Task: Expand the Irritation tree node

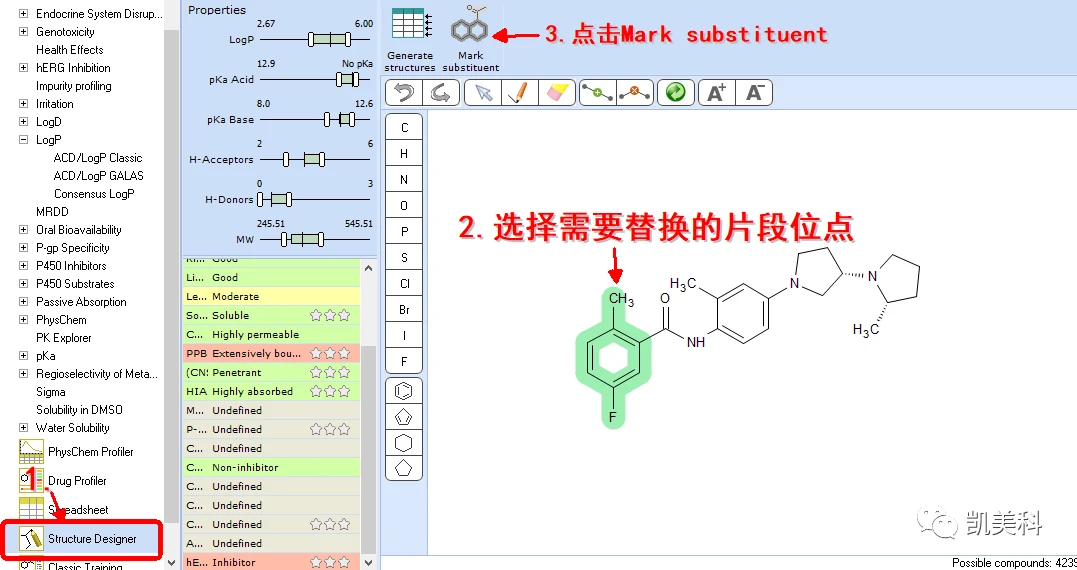Action: [23, 104]
